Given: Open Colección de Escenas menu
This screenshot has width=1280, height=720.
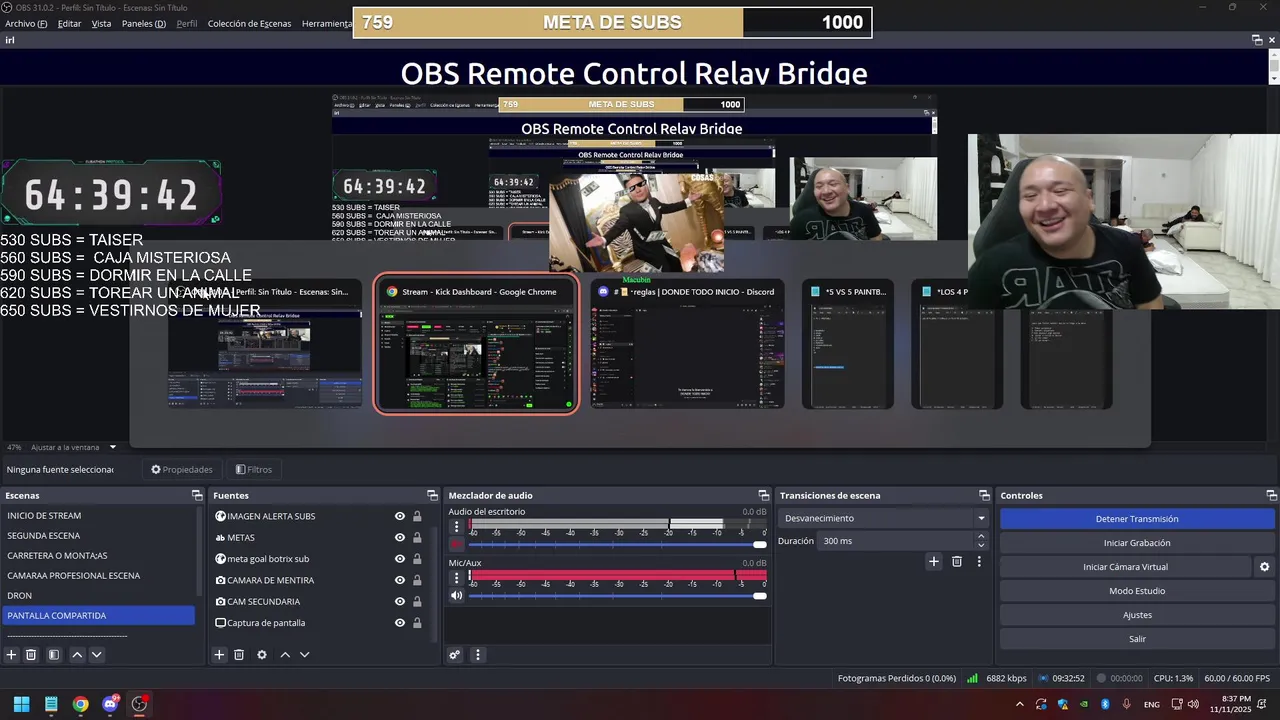Looking at the screenshot, I should 249,23.
